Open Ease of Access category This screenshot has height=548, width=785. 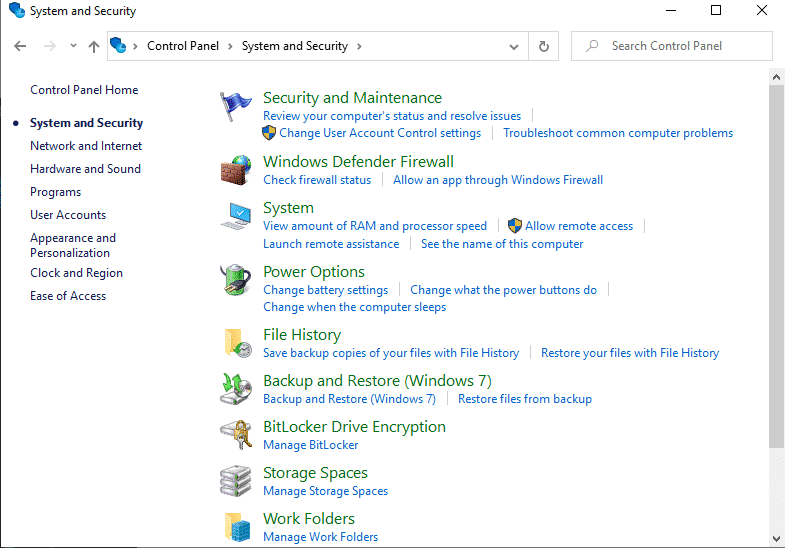pyautogui.click(x=68, y=296)
